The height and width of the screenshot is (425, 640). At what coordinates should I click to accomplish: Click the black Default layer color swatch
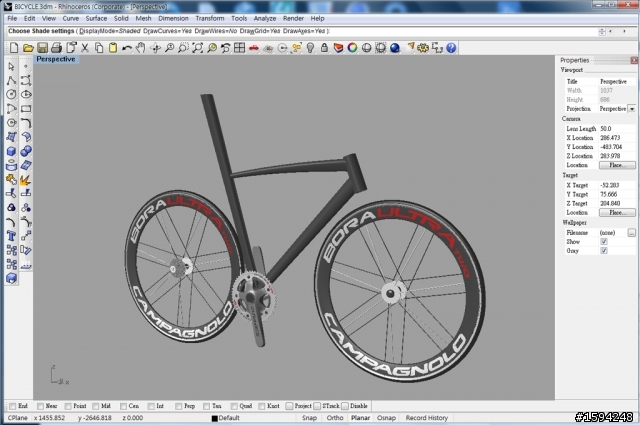click(x=213, y=418)
